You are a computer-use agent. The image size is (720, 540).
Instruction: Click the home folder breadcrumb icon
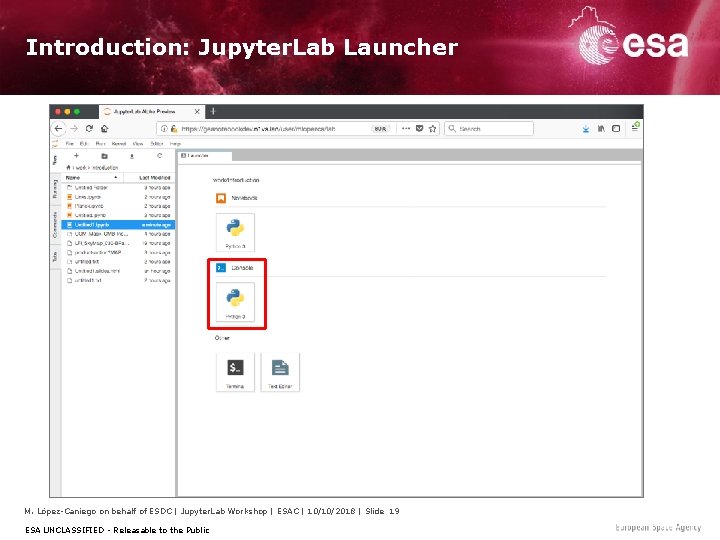click(68, 167)
